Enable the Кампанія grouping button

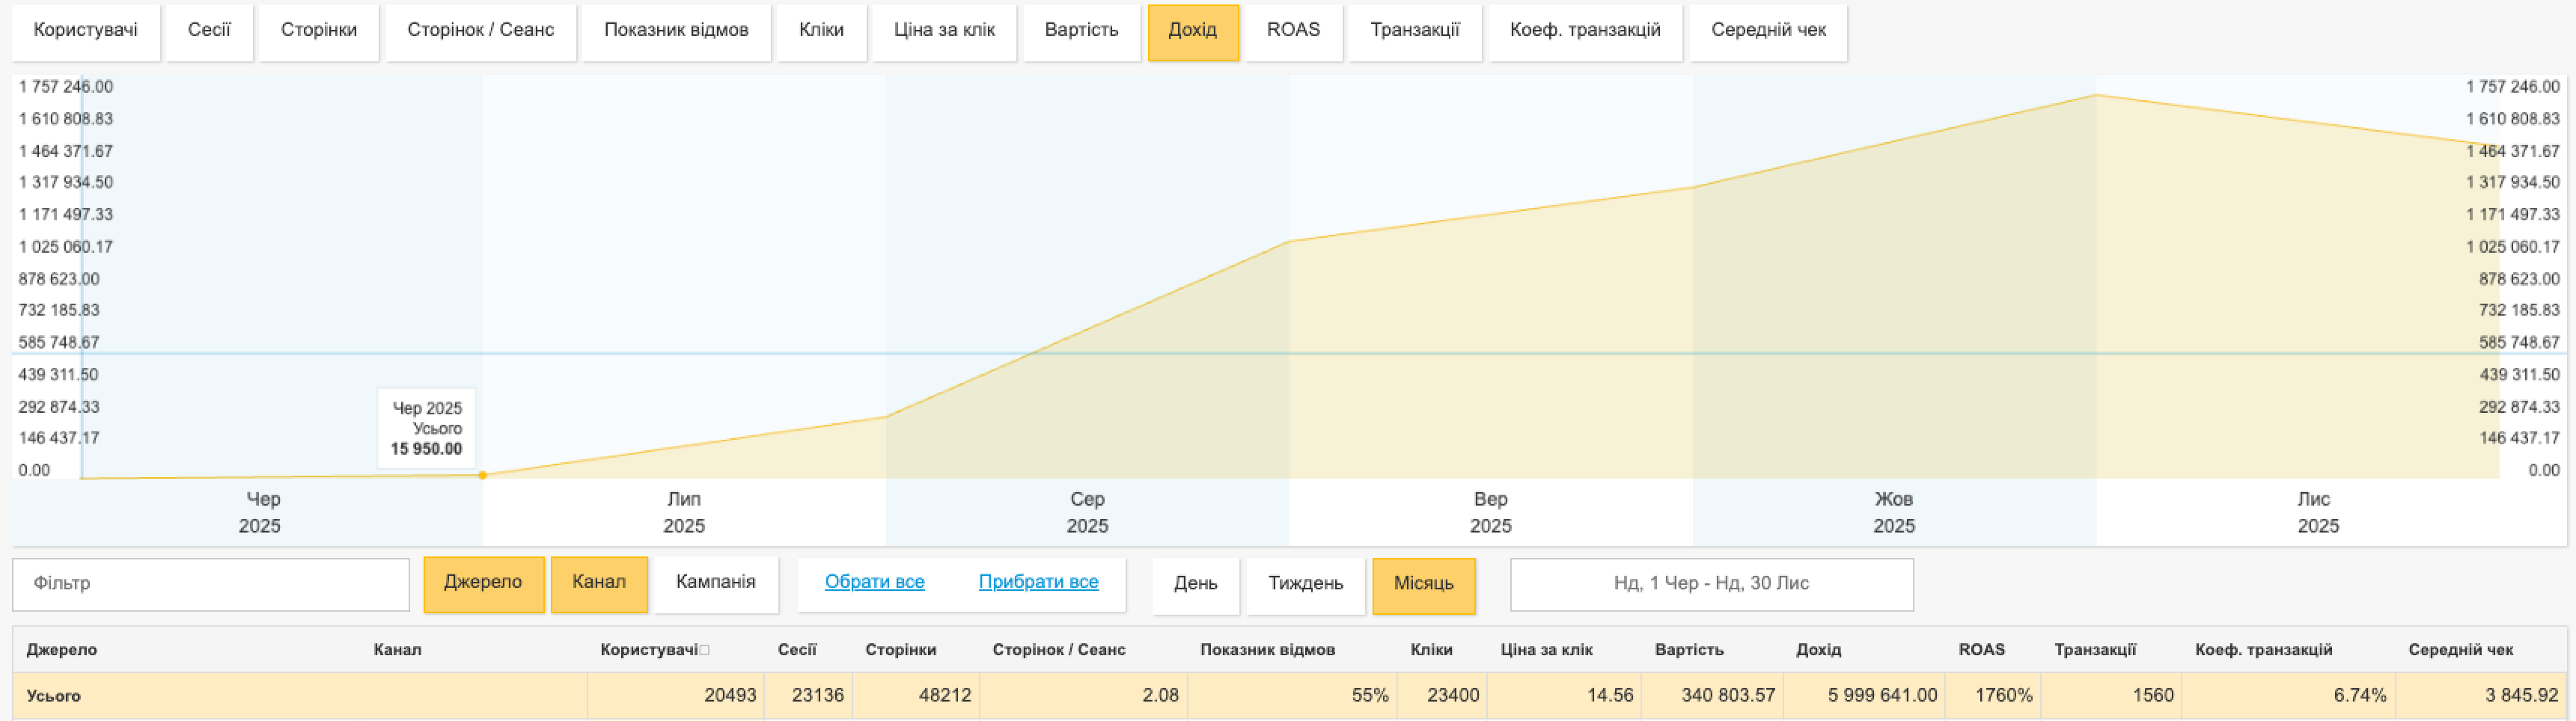716,584
